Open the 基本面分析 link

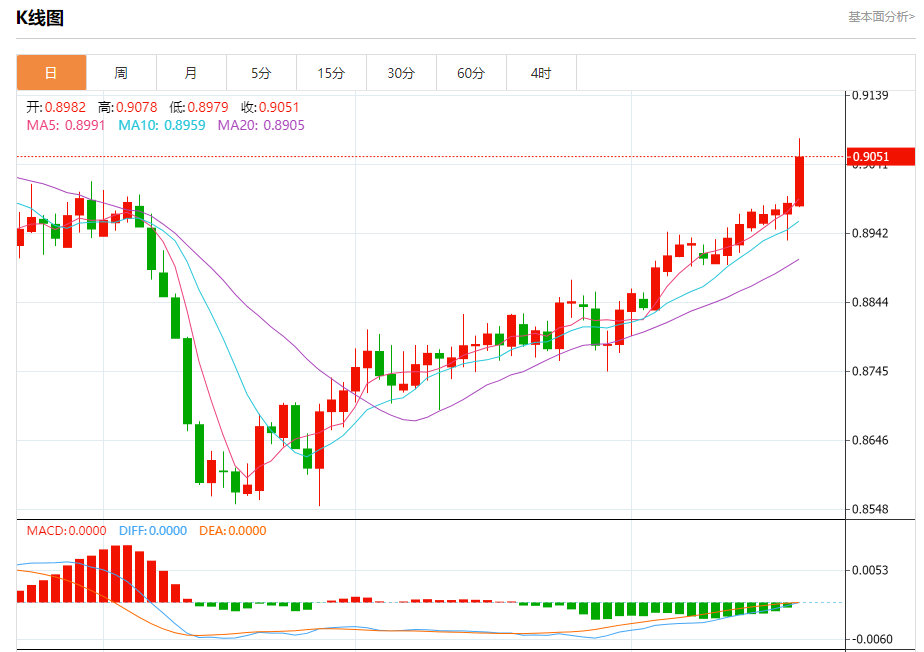pos(882,17)
